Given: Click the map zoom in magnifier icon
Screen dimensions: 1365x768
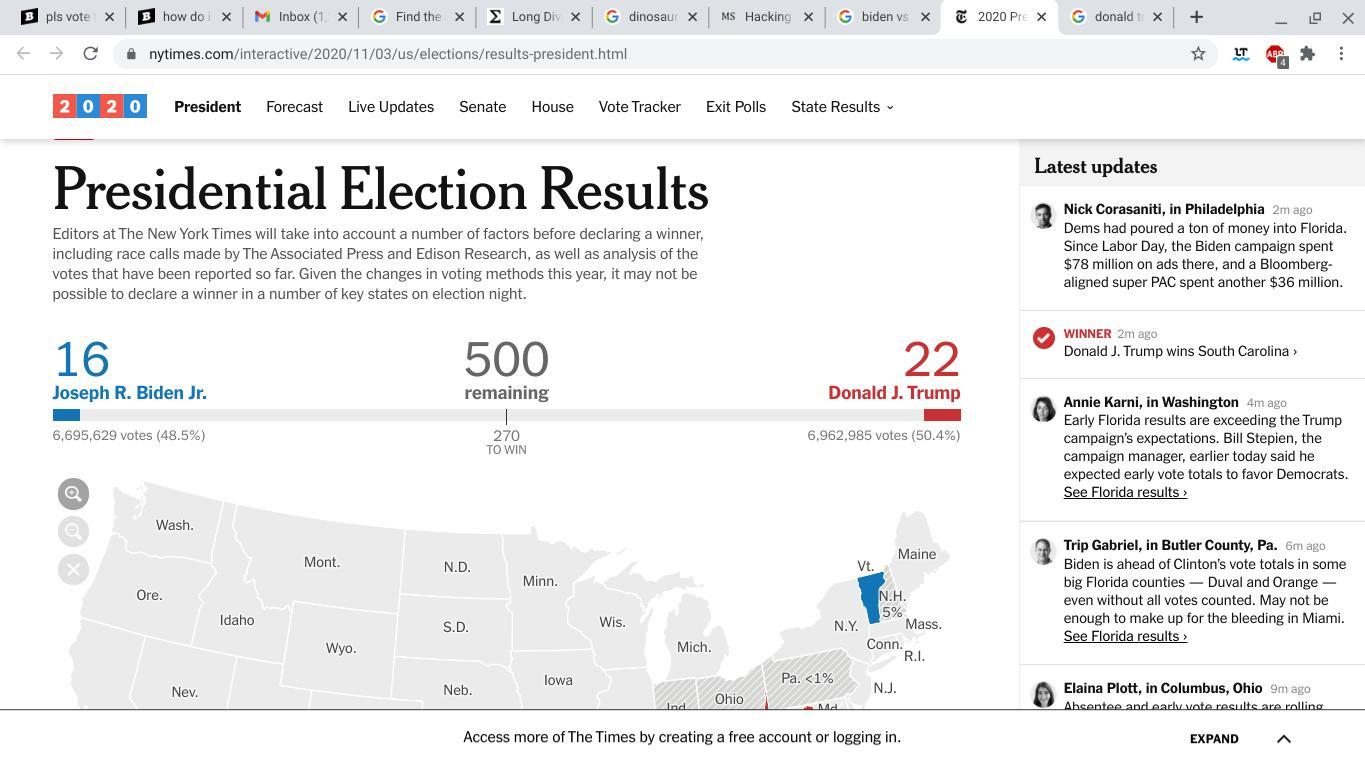Looking at the screenshot, I should [73, 494].
